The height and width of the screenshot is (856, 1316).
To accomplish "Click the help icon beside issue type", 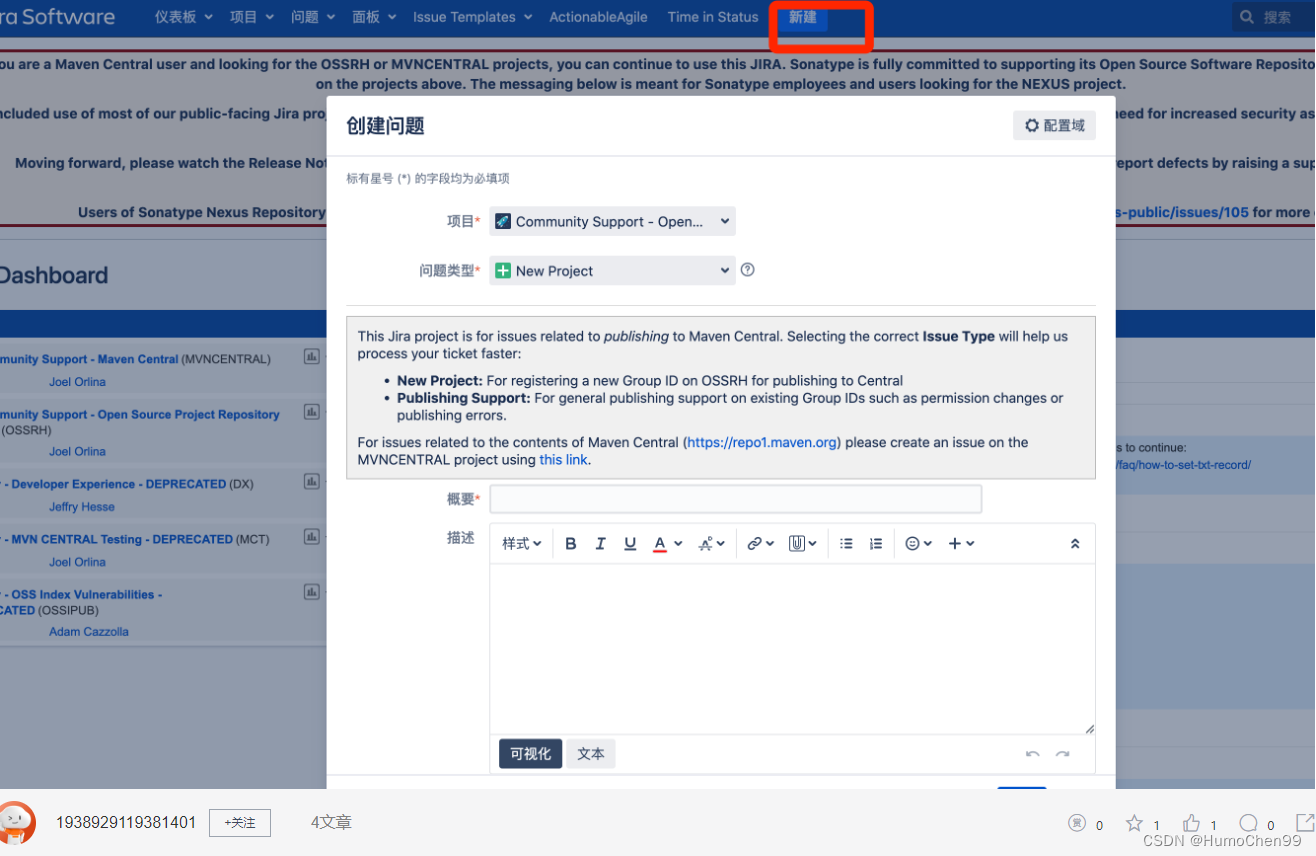I will click(747, 270).
